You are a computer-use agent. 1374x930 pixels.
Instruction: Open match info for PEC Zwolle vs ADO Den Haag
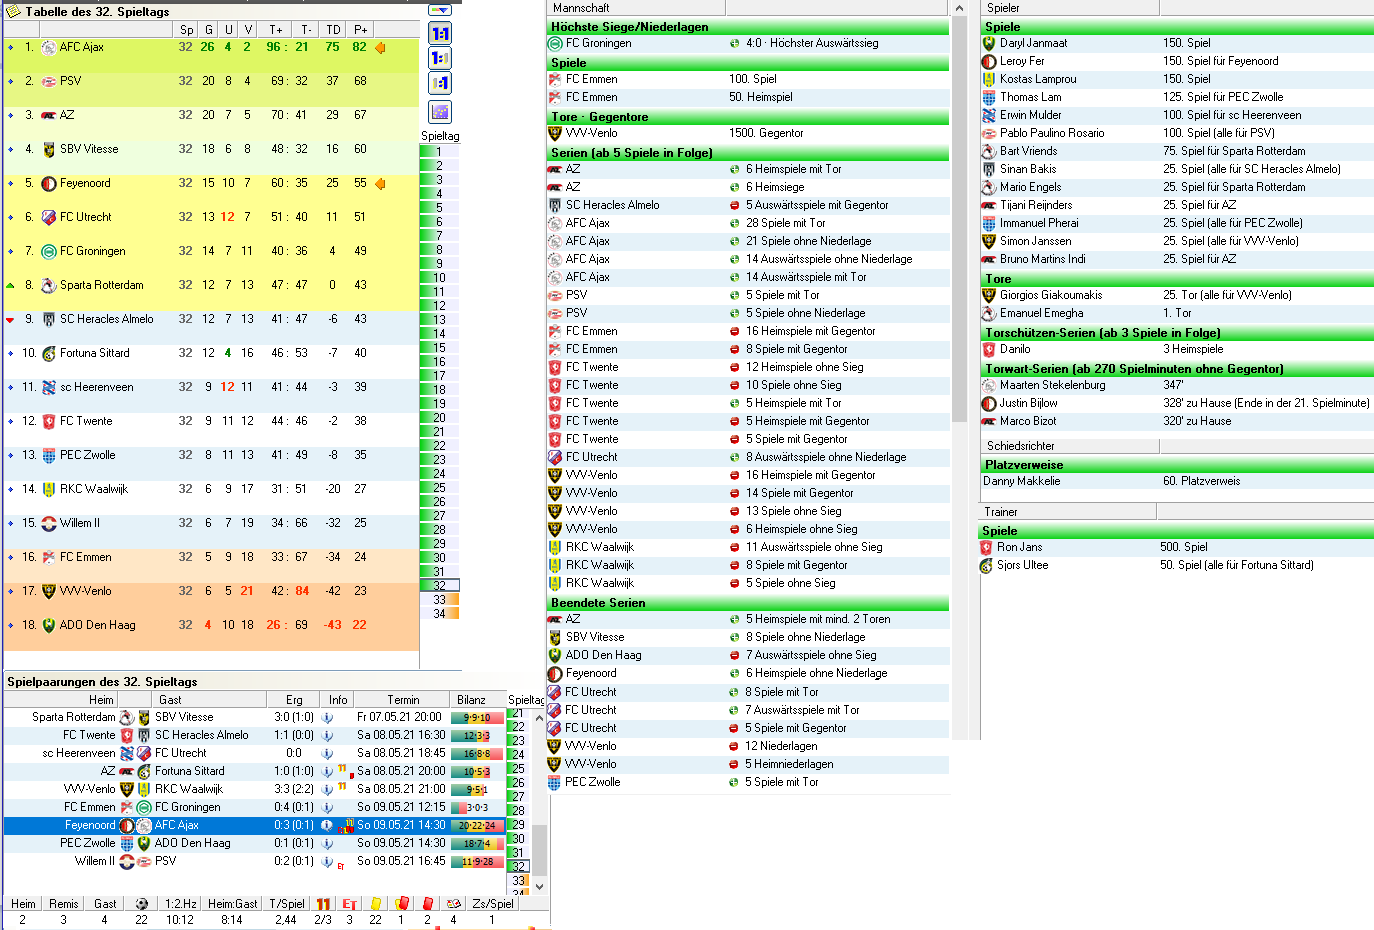click(327, 843)
